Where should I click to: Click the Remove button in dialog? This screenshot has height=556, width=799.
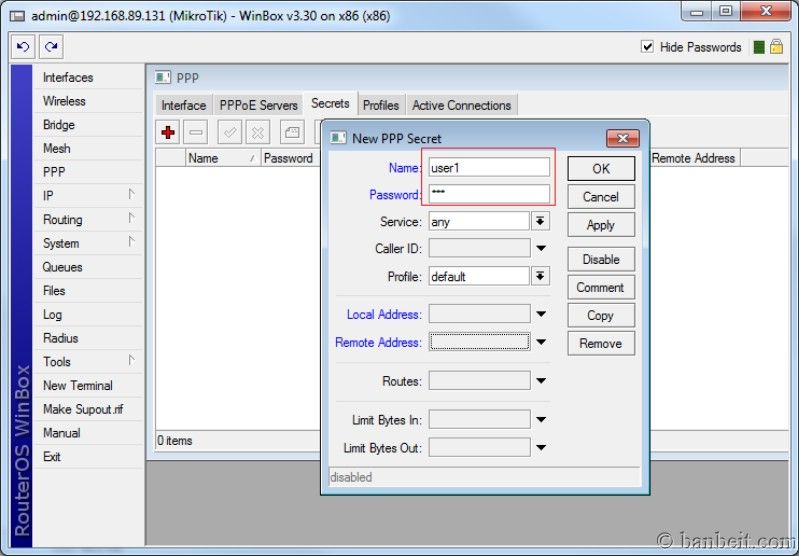tap(601, 343)
